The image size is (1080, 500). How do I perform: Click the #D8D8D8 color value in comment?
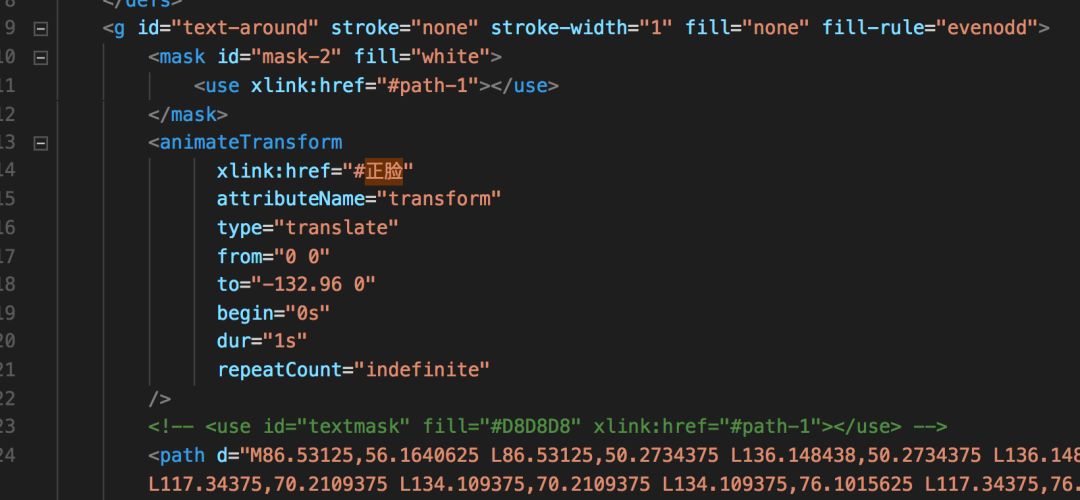coord(530,428)
